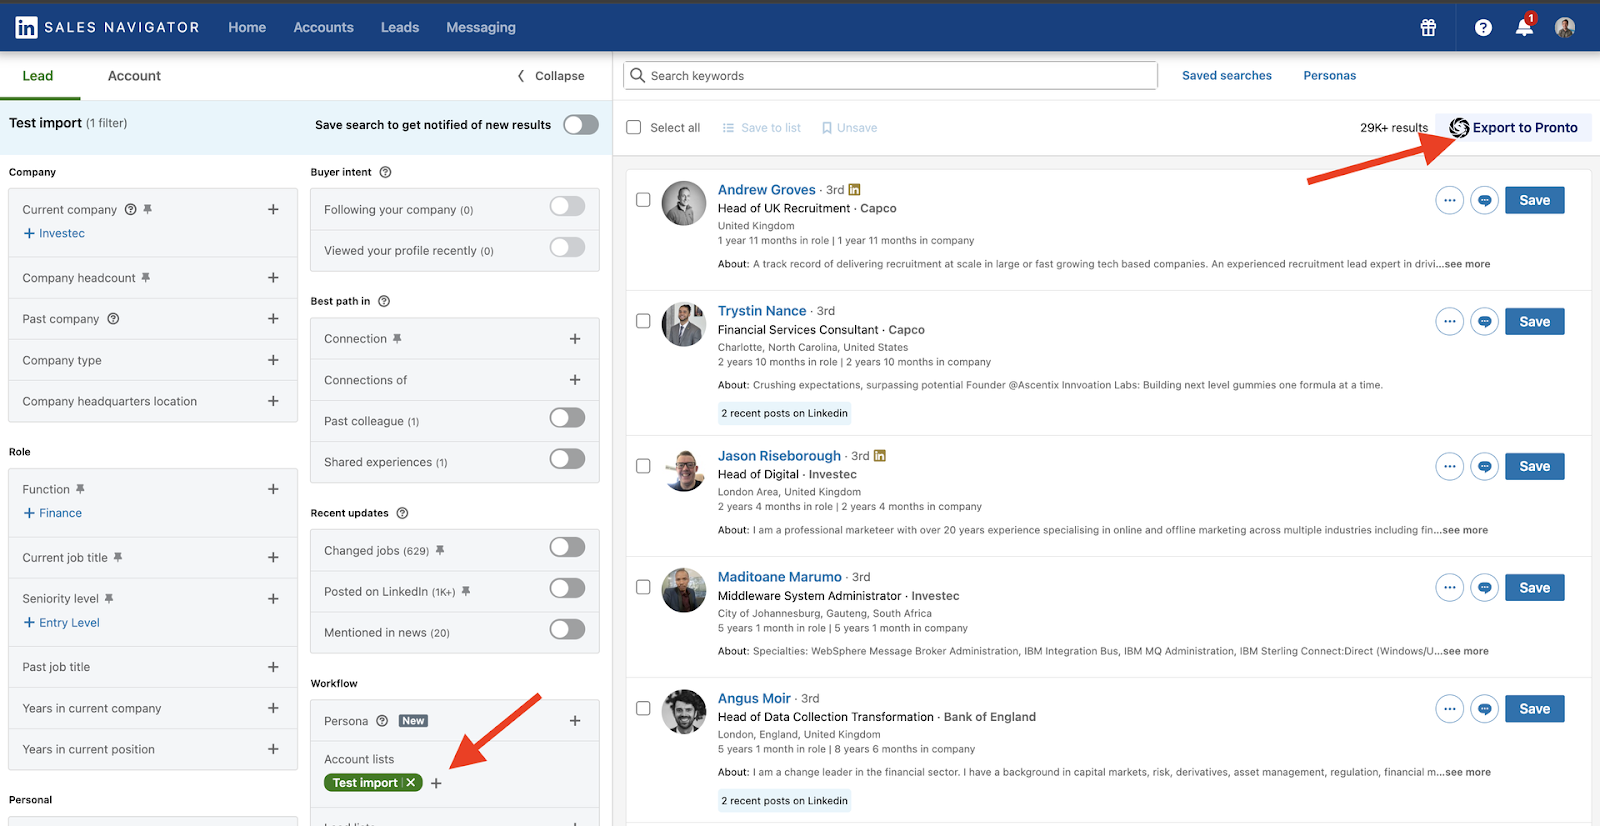
Task: Collapse the filters panel
Action: pyautogui.click(x=551, y=76)
